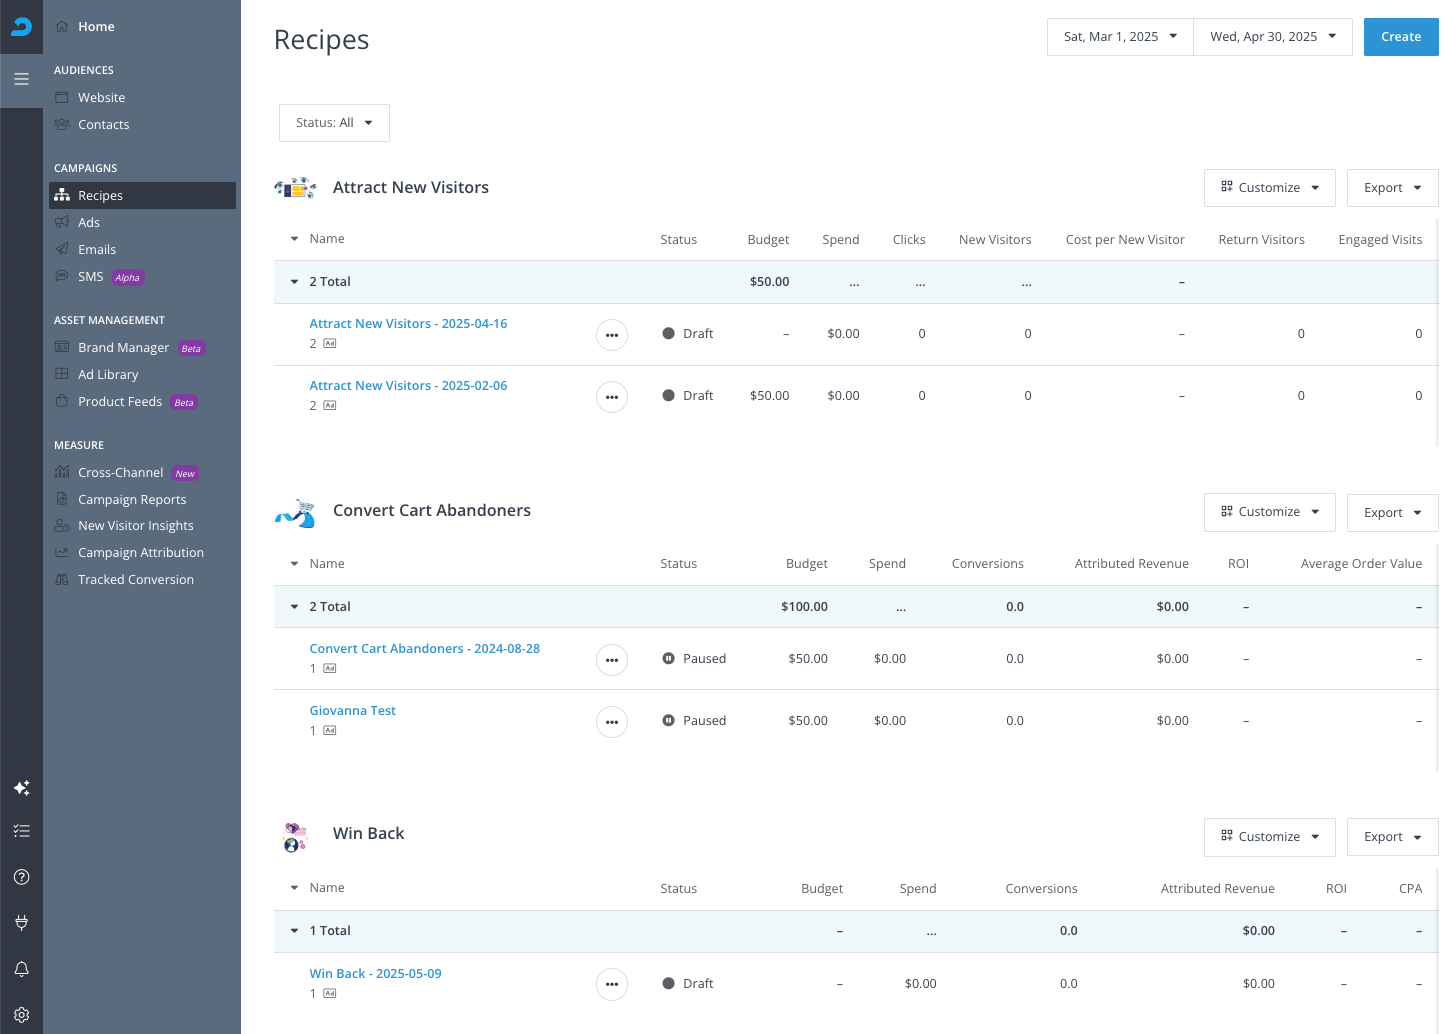Open Cross-Channel measure page
This screenshot has width=1449, height=1034.
(x=126, y=473)
